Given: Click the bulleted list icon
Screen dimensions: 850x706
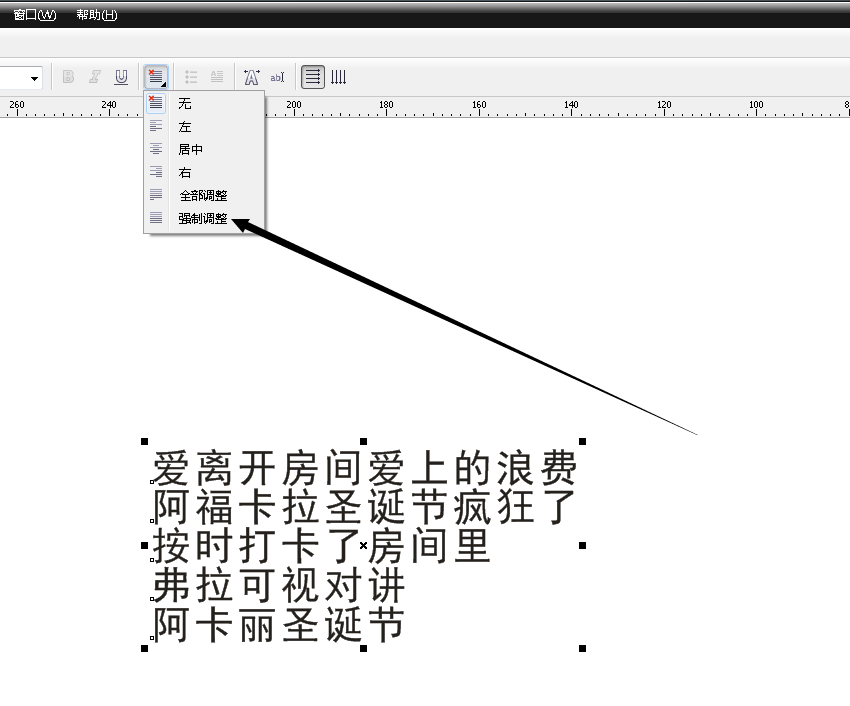Looking at the screenshot, I should point(190,77).
